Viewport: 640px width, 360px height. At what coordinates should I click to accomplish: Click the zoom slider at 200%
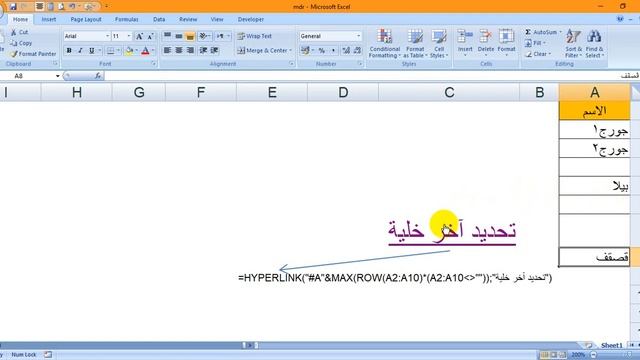coord(593,355)
